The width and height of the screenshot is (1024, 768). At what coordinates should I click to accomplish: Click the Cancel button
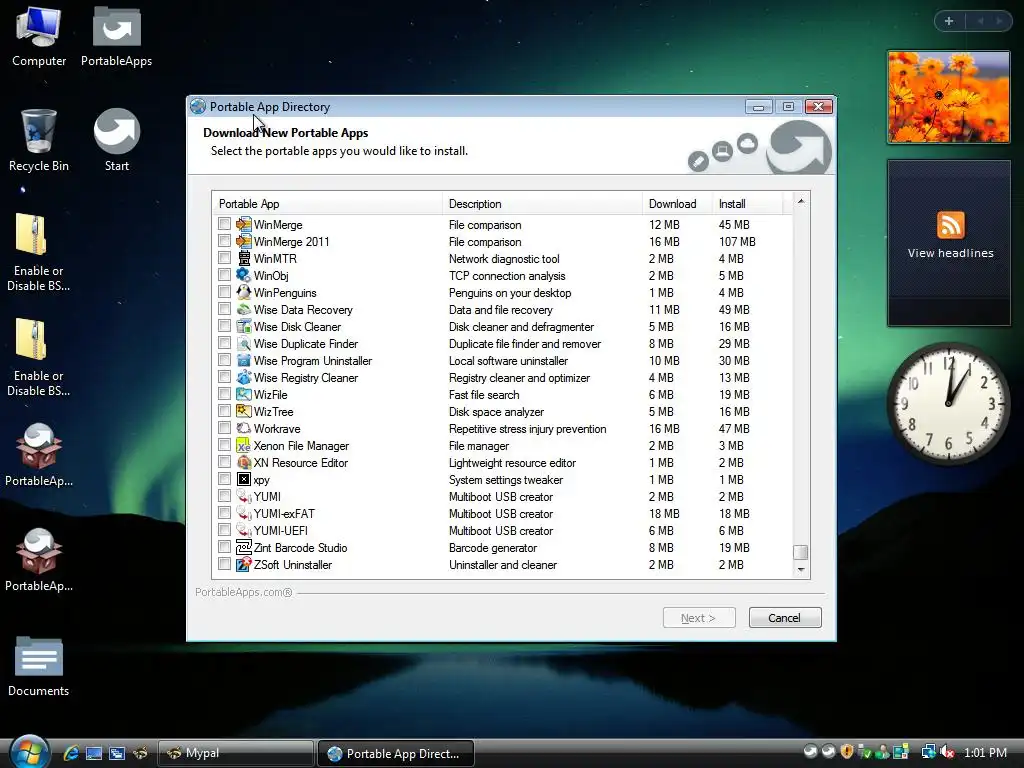(x=784, y=618)
